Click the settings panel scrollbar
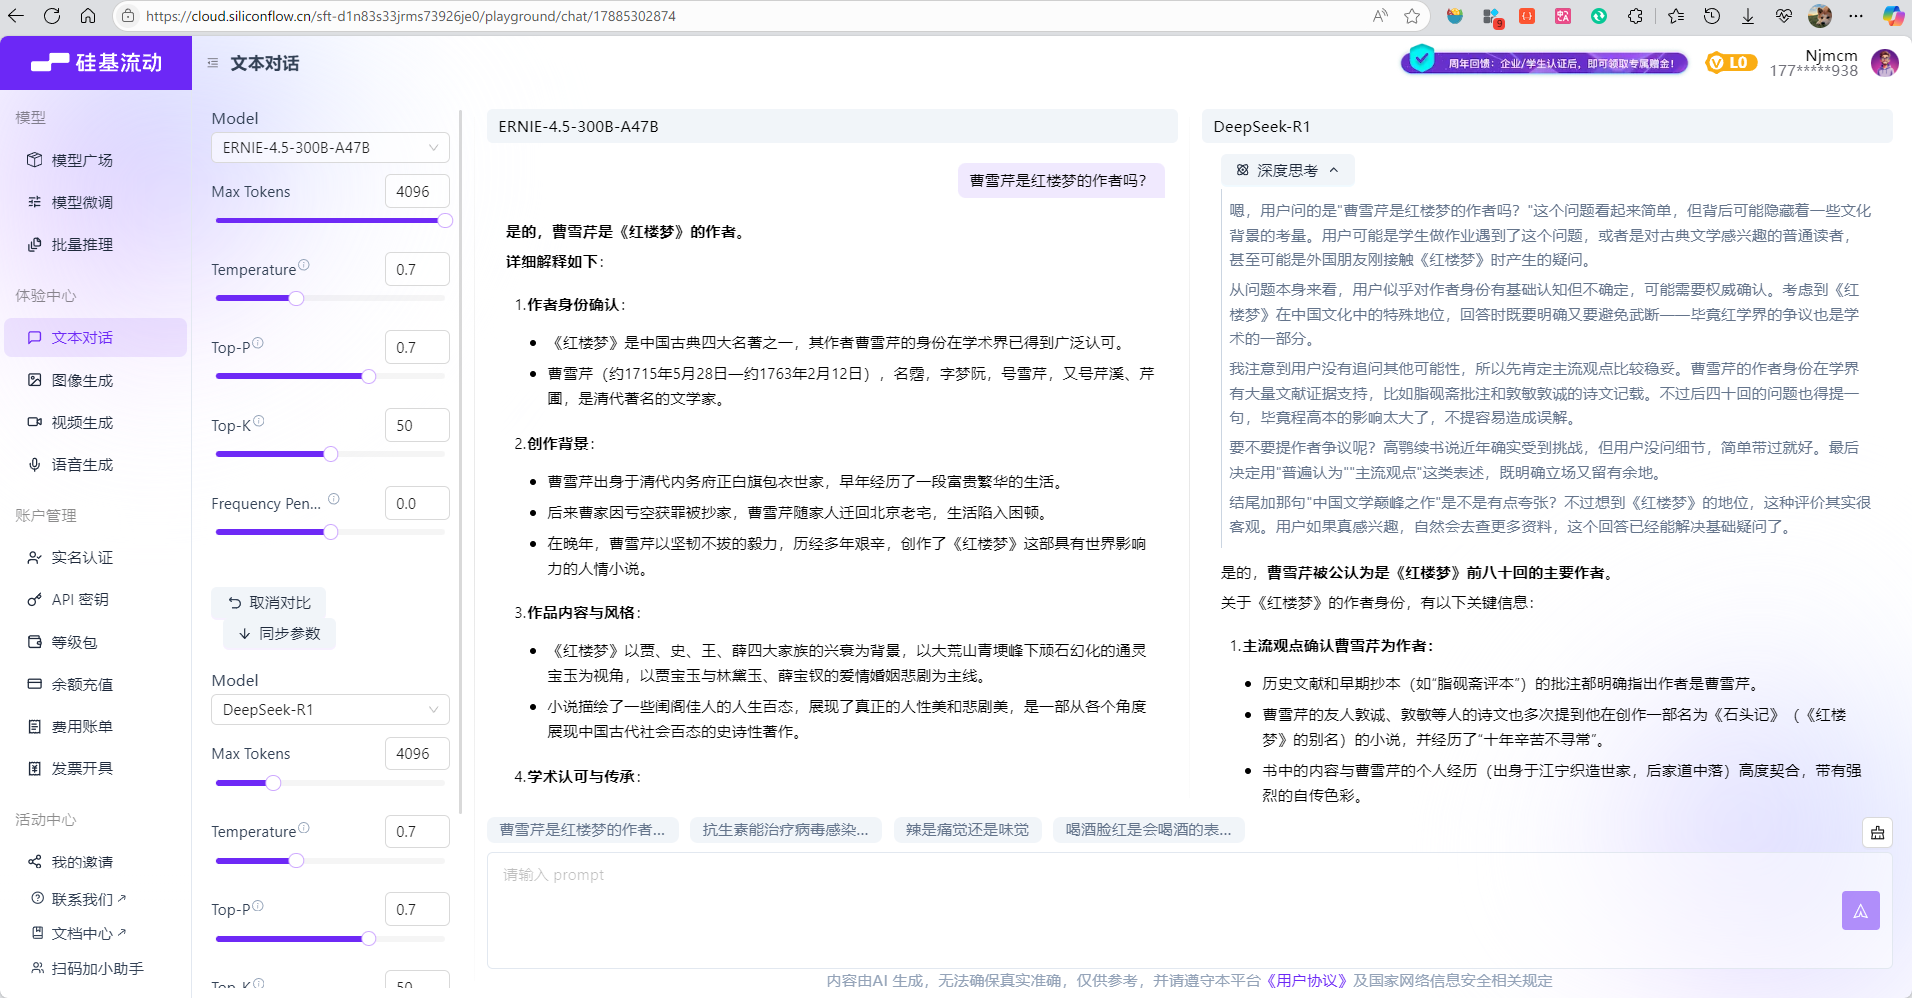Image resolution: width=1912 pixels, height=998 pixels. point(460,460)
